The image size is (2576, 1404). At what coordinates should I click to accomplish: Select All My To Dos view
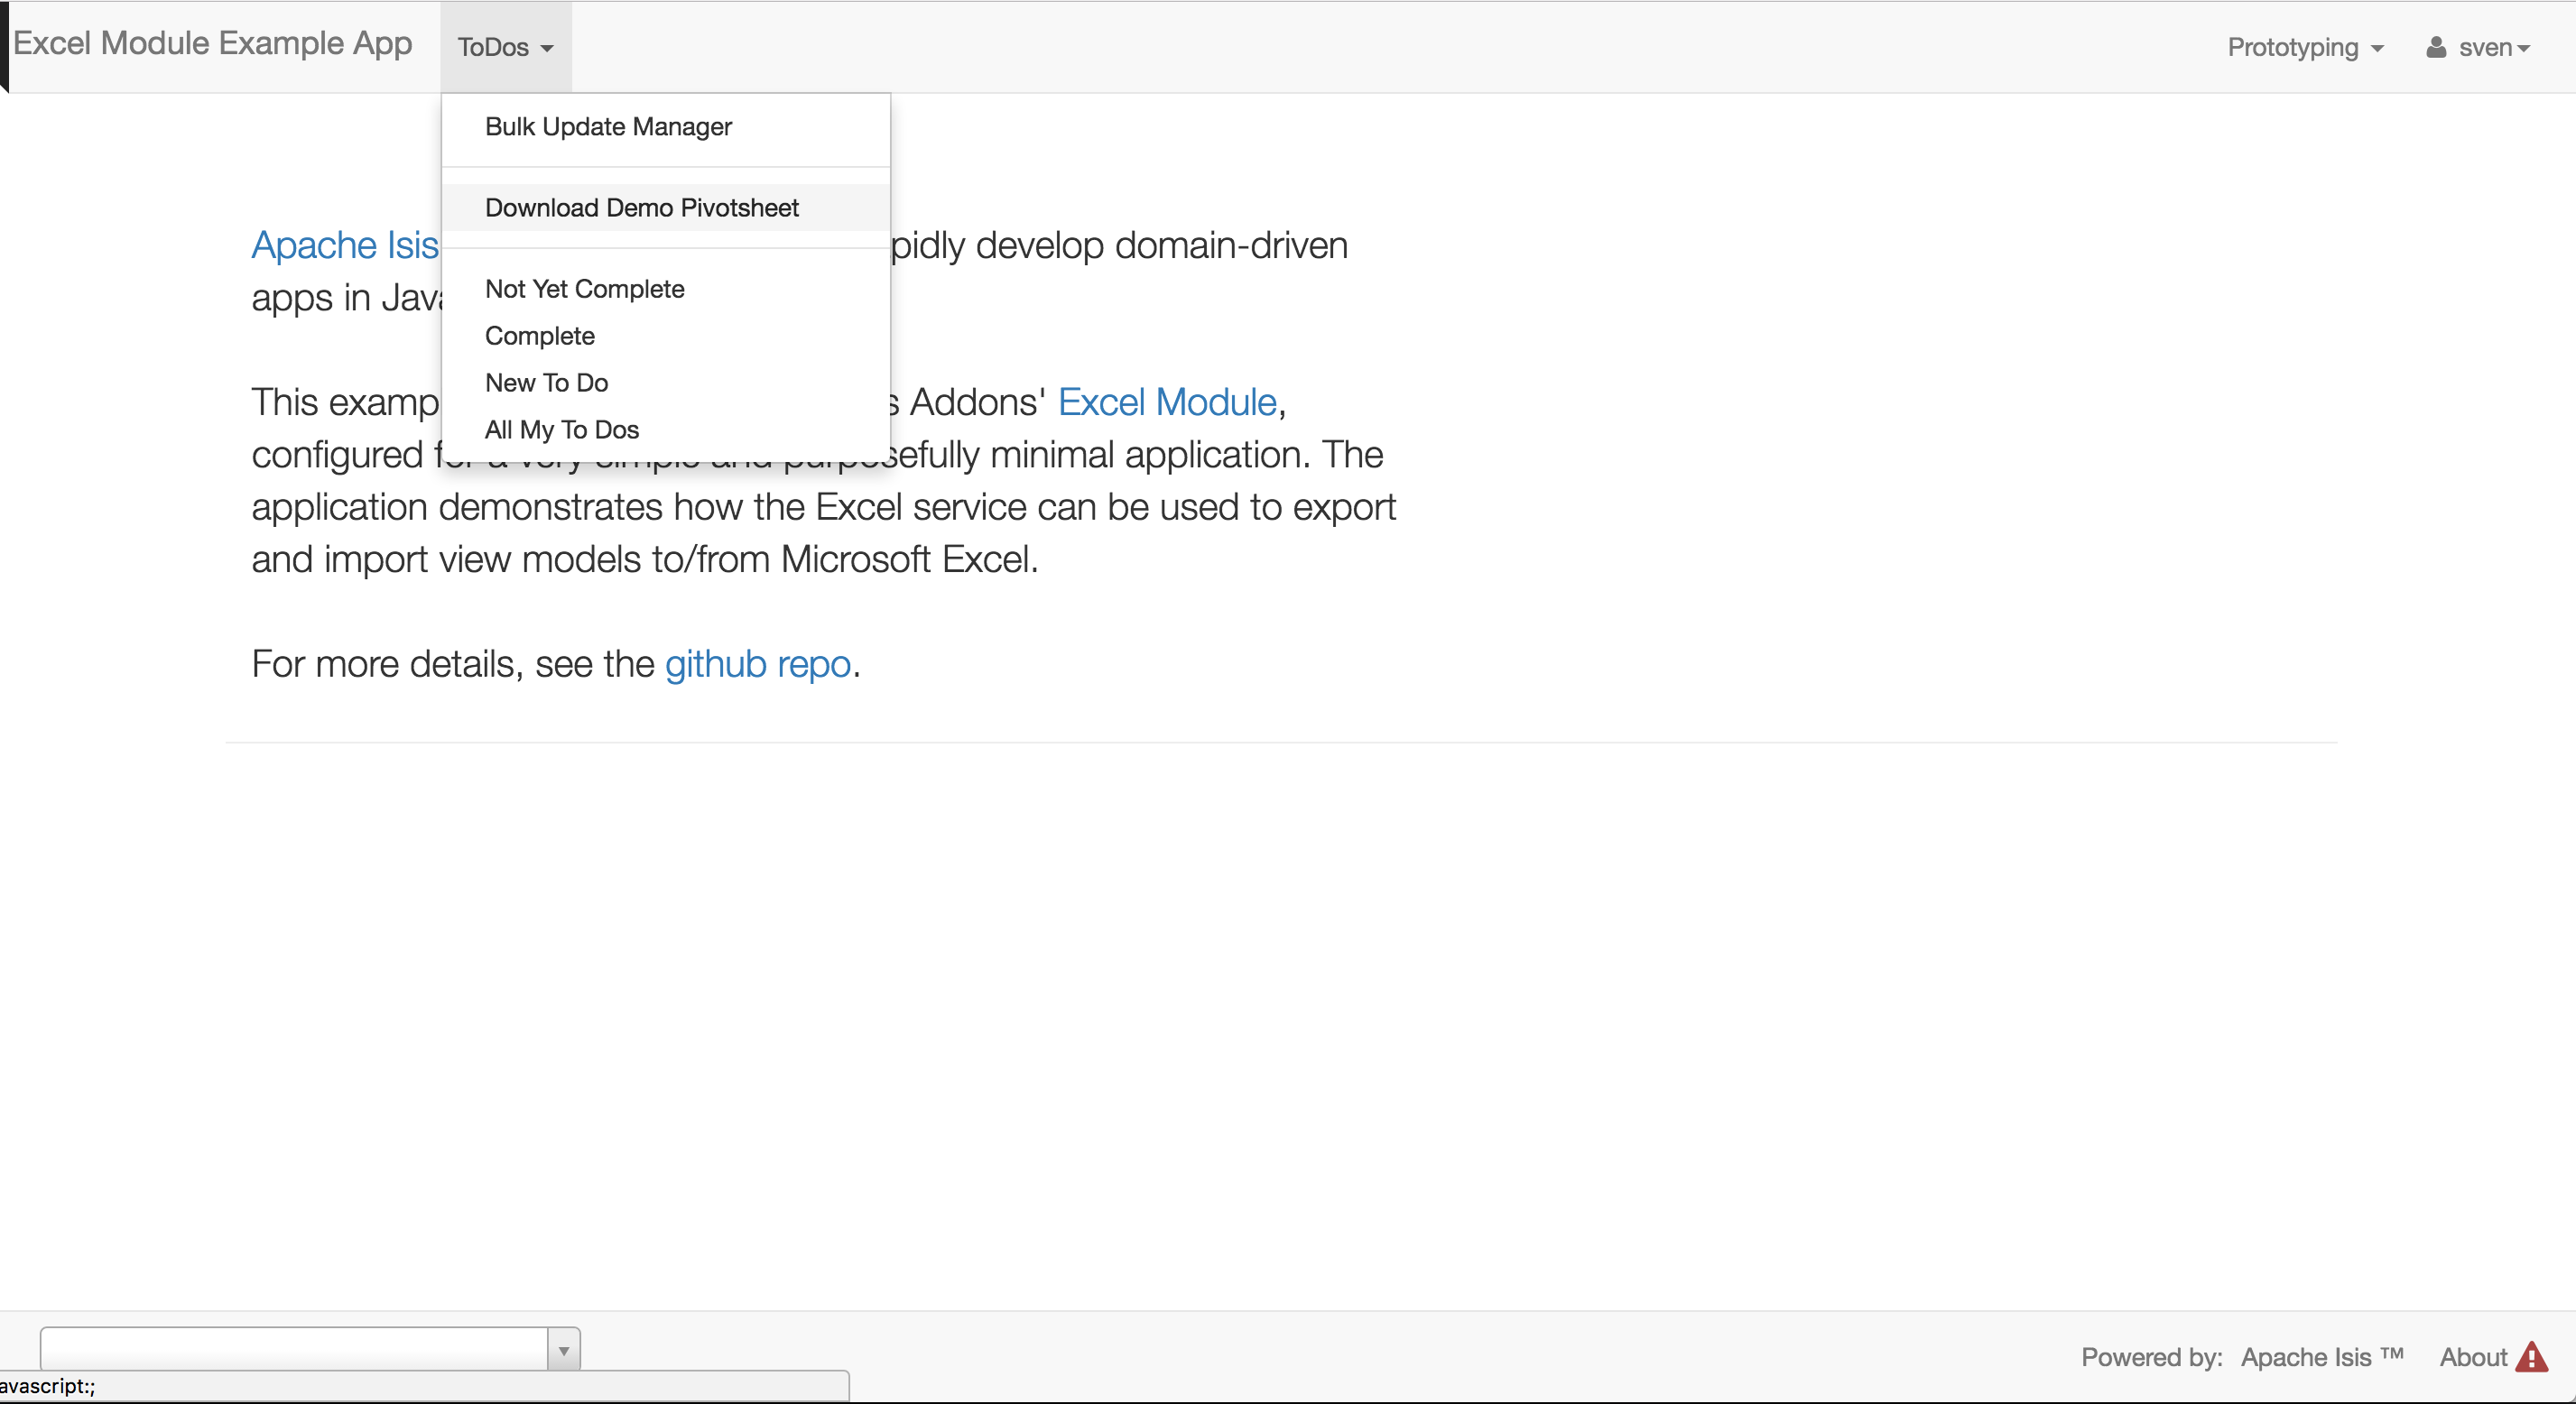(561, 429)
